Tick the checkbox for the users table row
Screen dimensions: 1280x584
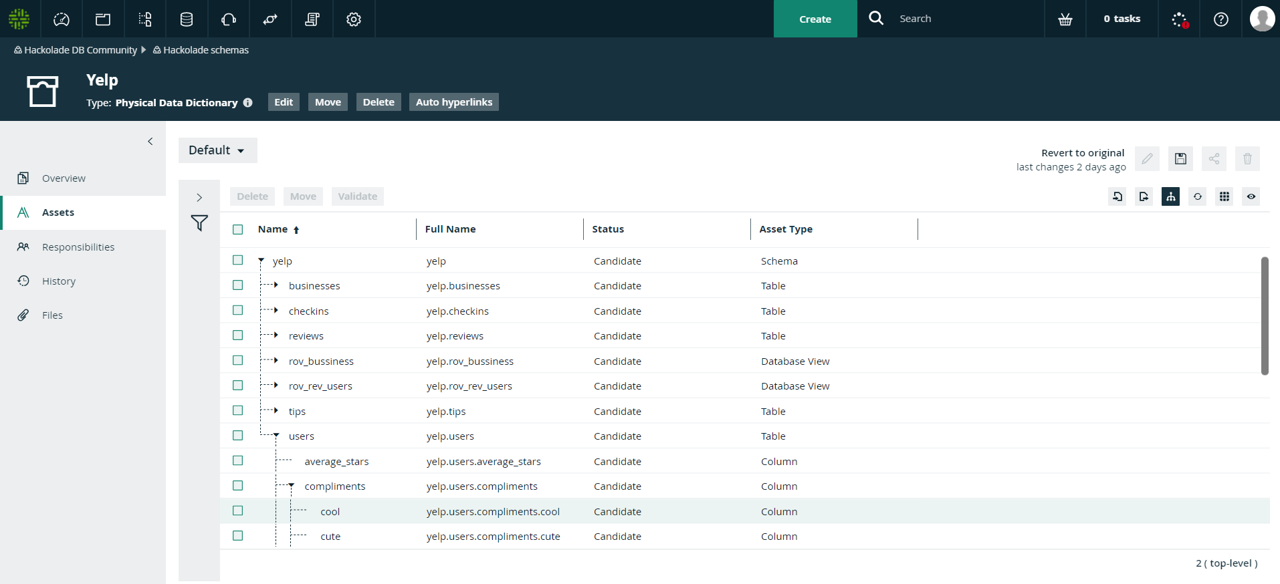coord(237,435)
